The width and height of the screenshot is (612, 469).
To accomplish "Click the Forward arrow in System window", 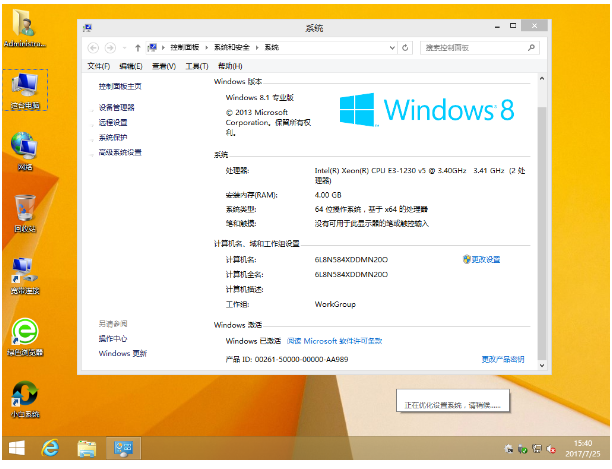I will (110, 48).
